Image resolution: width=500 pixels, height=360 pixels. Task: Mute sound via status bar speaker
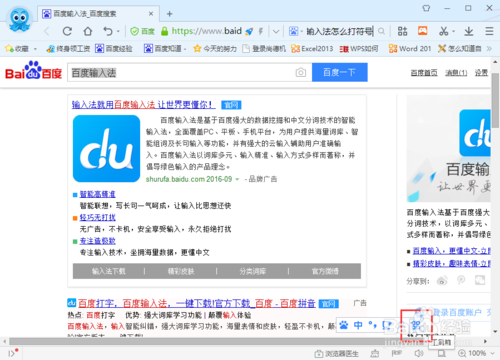pyautogui.click(x=419, y=353)
